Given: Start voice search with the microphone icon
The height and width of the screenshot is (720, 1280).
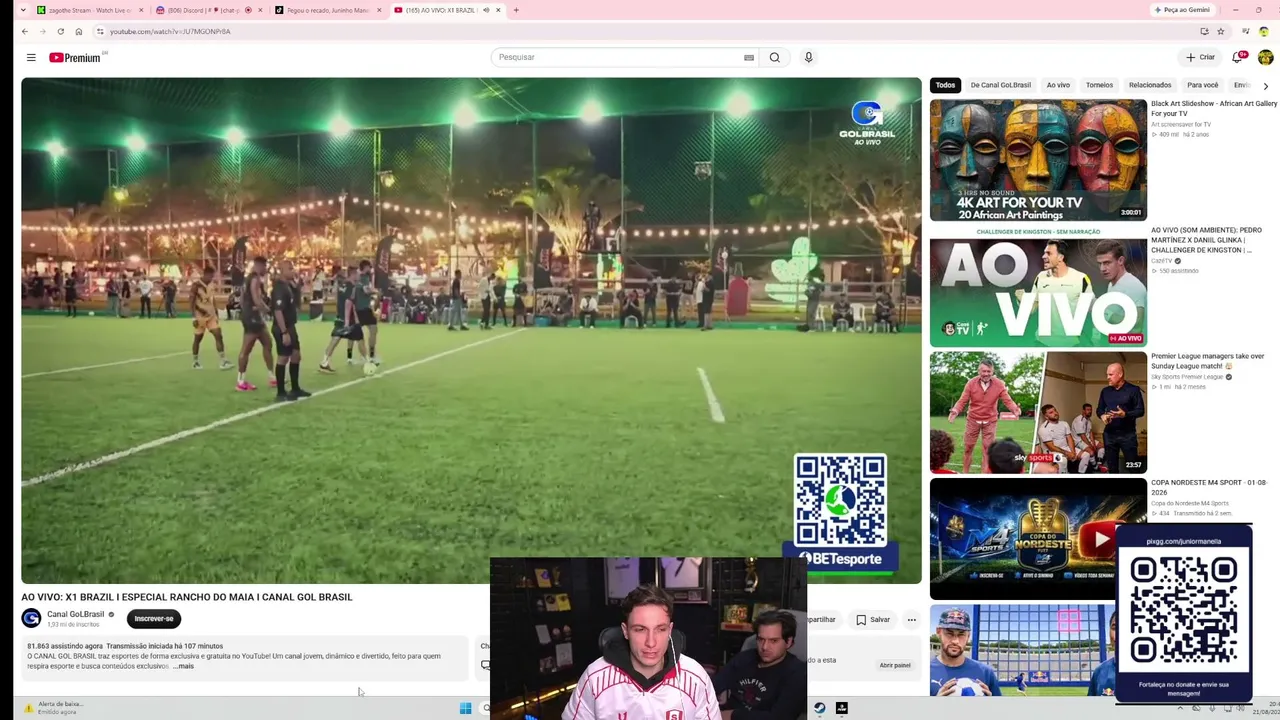Looking at the screenshot, I should [x=808, y=58].
